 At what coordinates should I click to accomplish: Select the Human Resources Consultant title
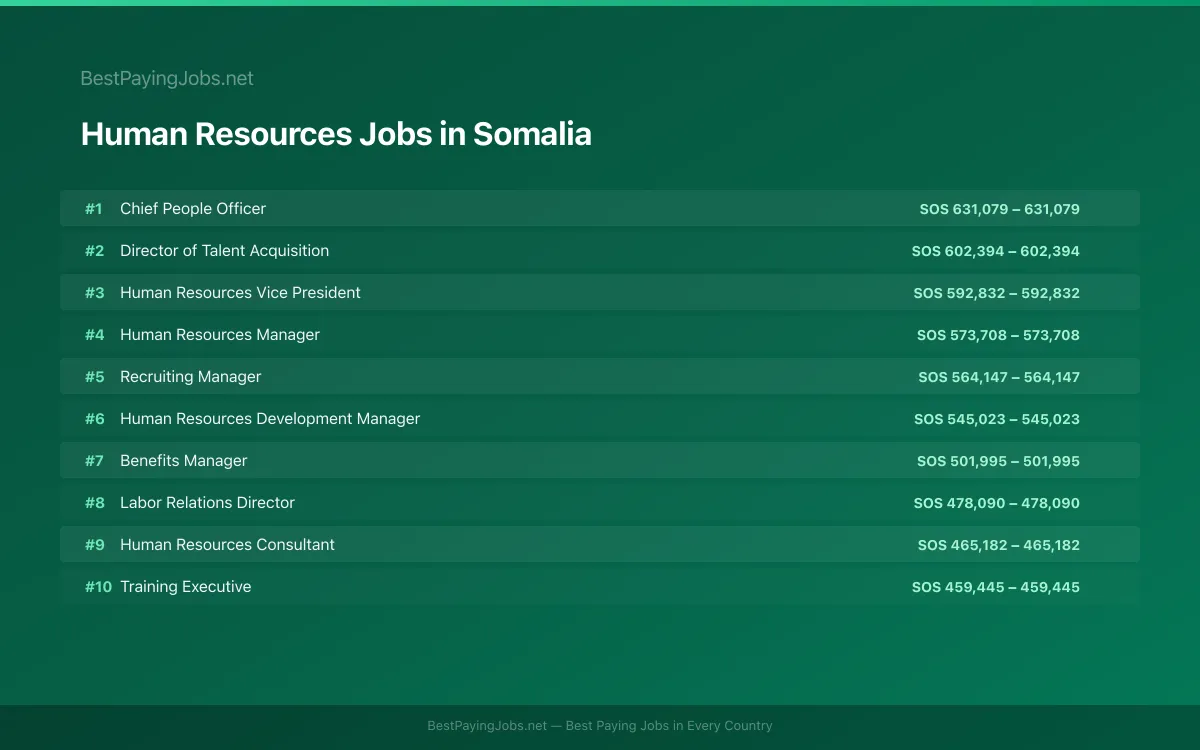[x=227, y=544]
